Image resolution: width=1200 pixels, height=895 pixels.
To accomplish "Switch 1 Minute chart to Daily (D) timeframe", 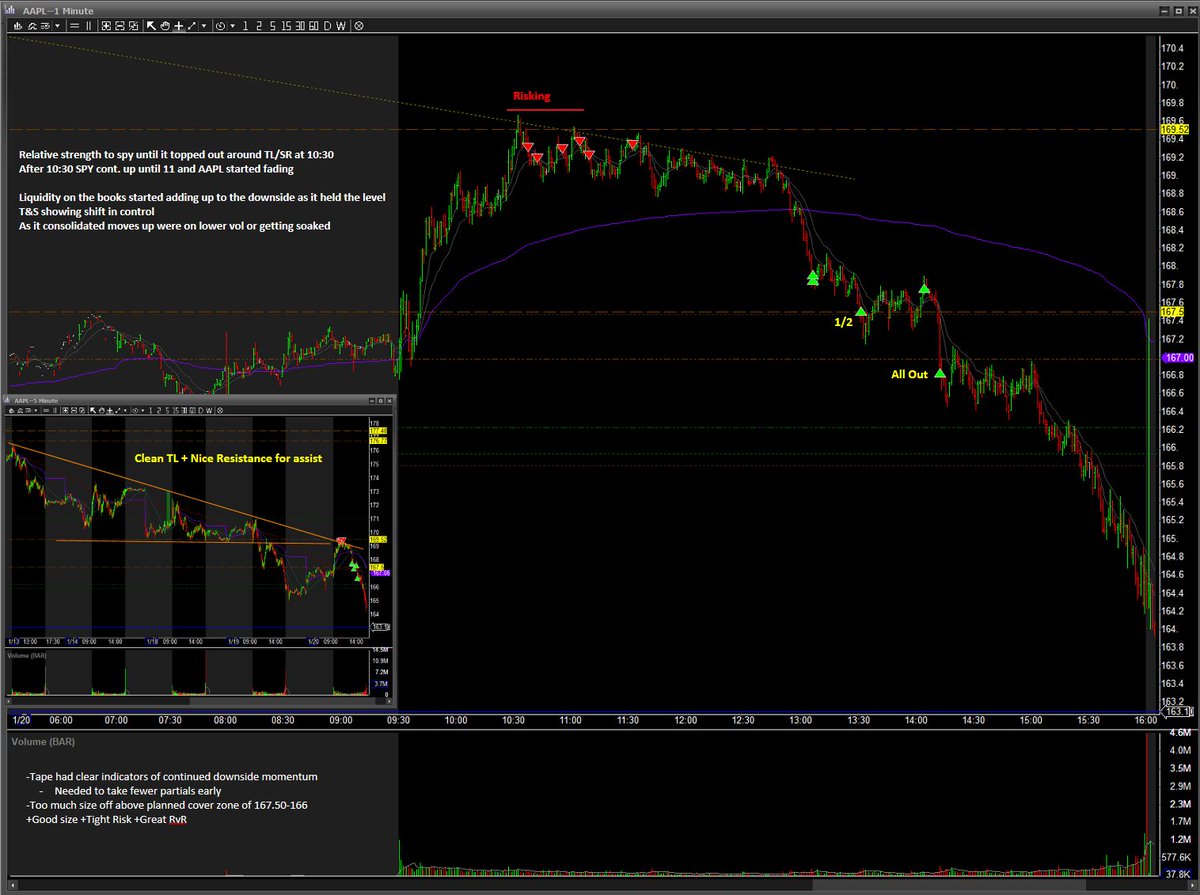I will [327, 26].
